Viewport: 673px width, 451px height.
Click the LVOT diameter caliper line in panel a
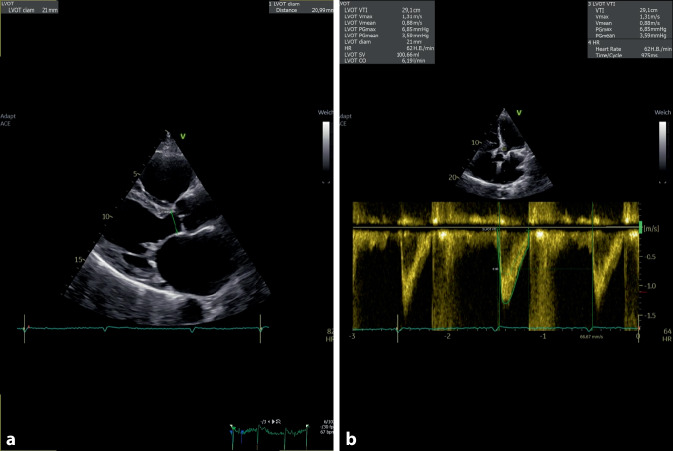point(174,221)
